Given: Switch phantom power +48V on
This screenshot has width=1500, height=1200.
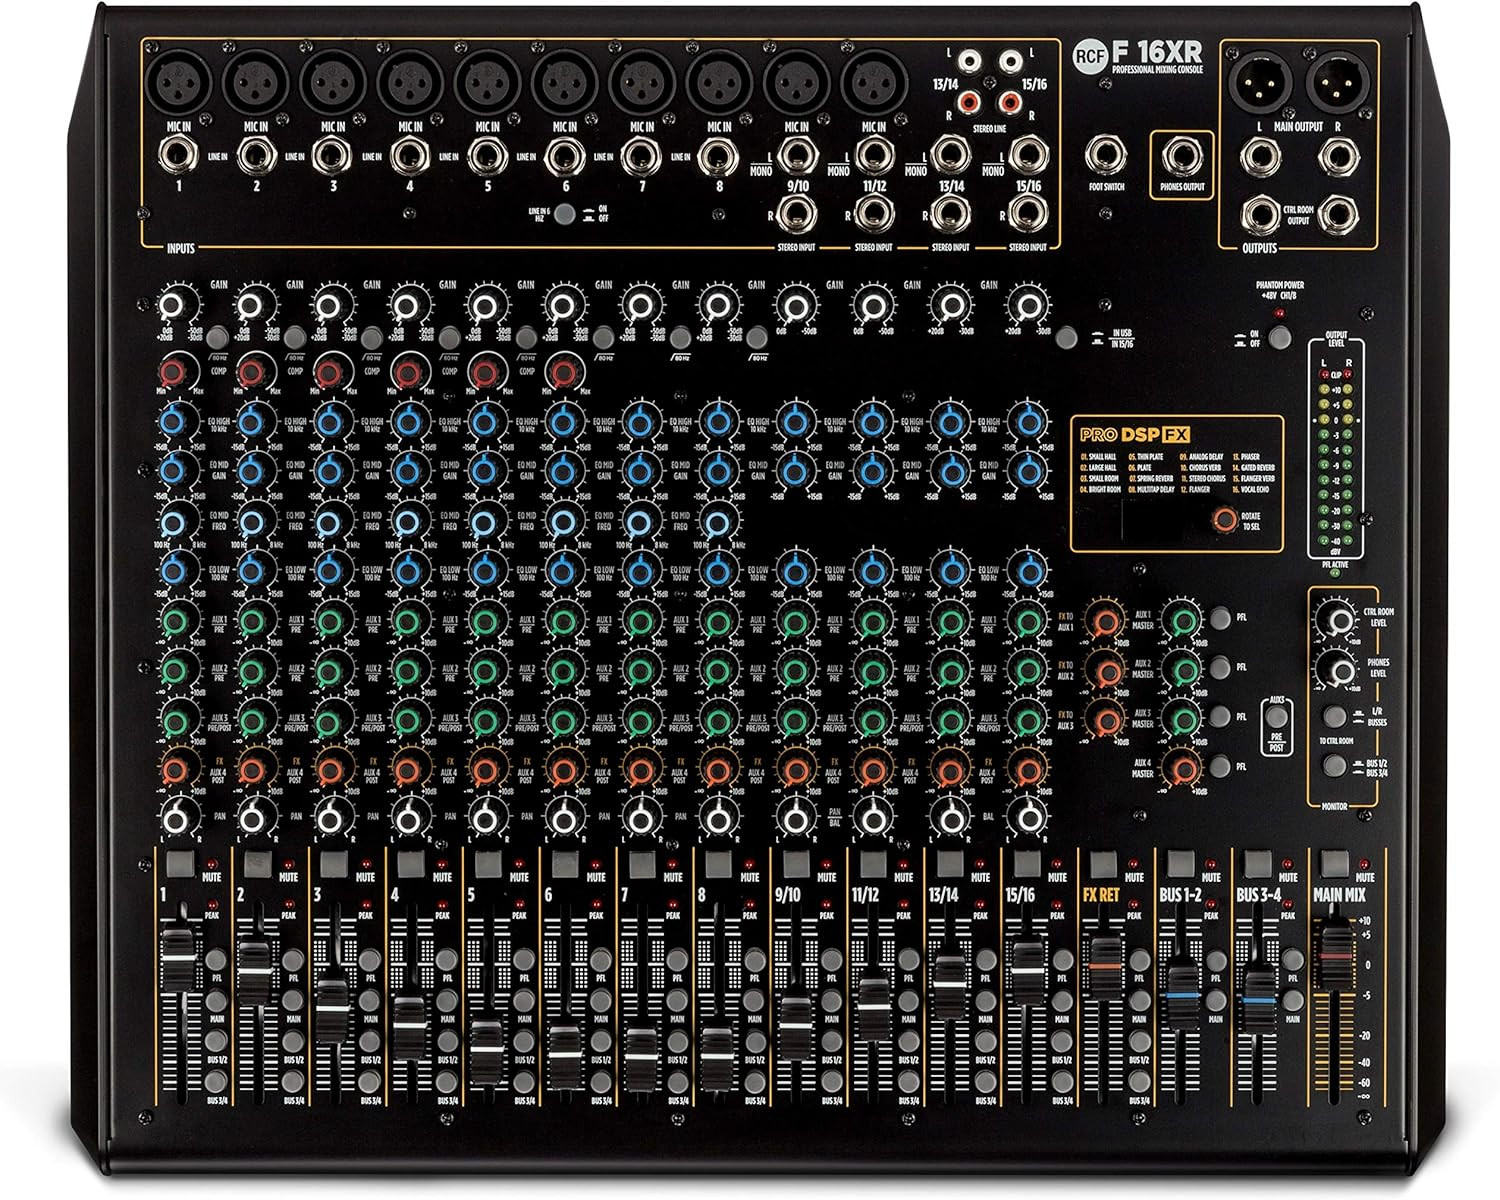Looking at the screenshot, I should point(1279,338).
